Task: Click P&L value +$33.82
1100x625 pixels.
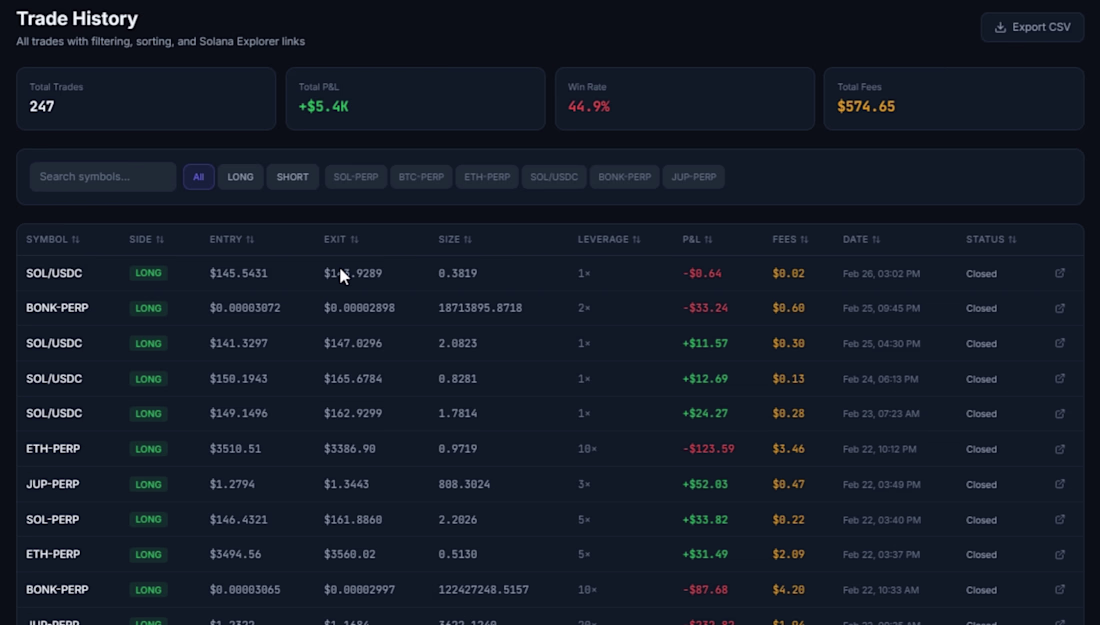Action: point(705,520)
